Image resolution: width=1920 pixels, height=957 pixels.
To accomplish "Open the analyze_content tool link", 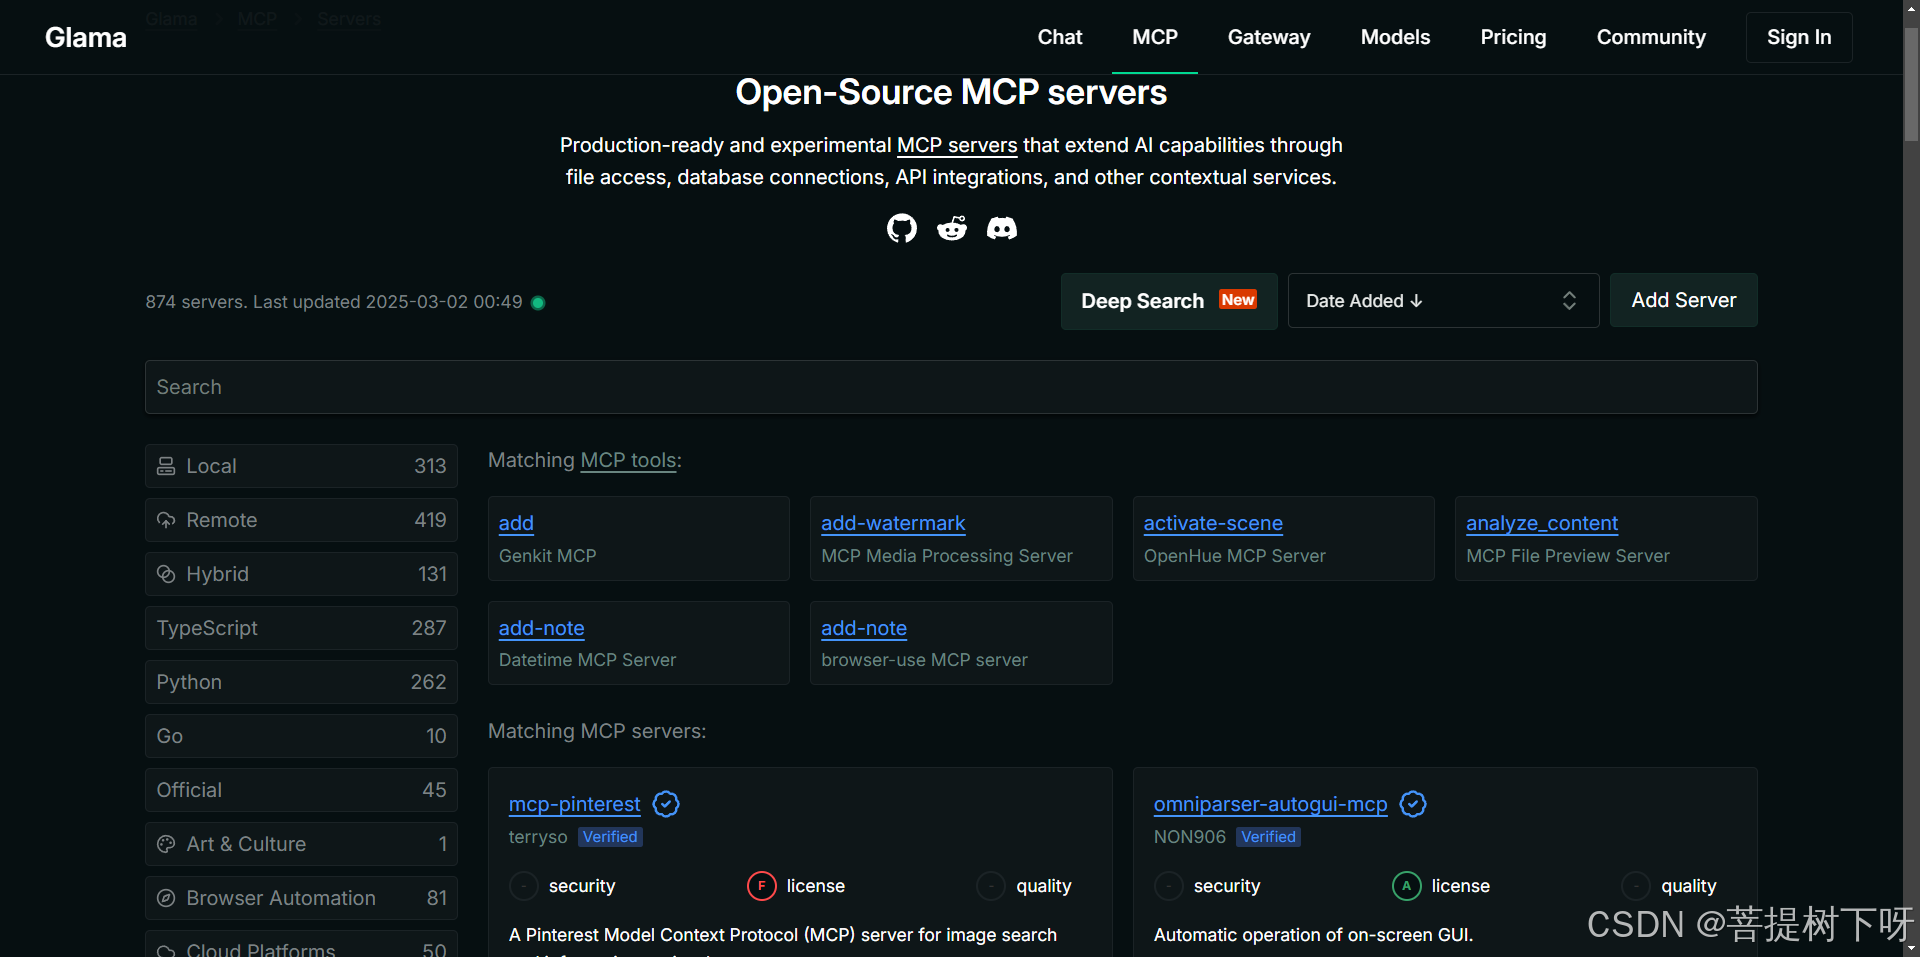I will (1542, 523).
